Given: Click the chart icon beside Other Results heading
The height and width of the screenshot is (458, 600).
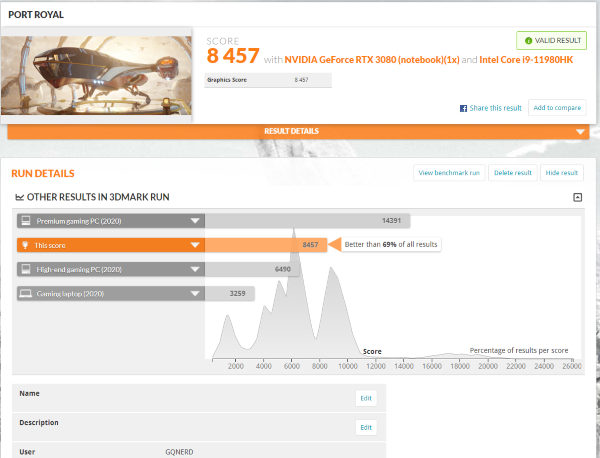Looking at the screenshot, I should point(20,197).
